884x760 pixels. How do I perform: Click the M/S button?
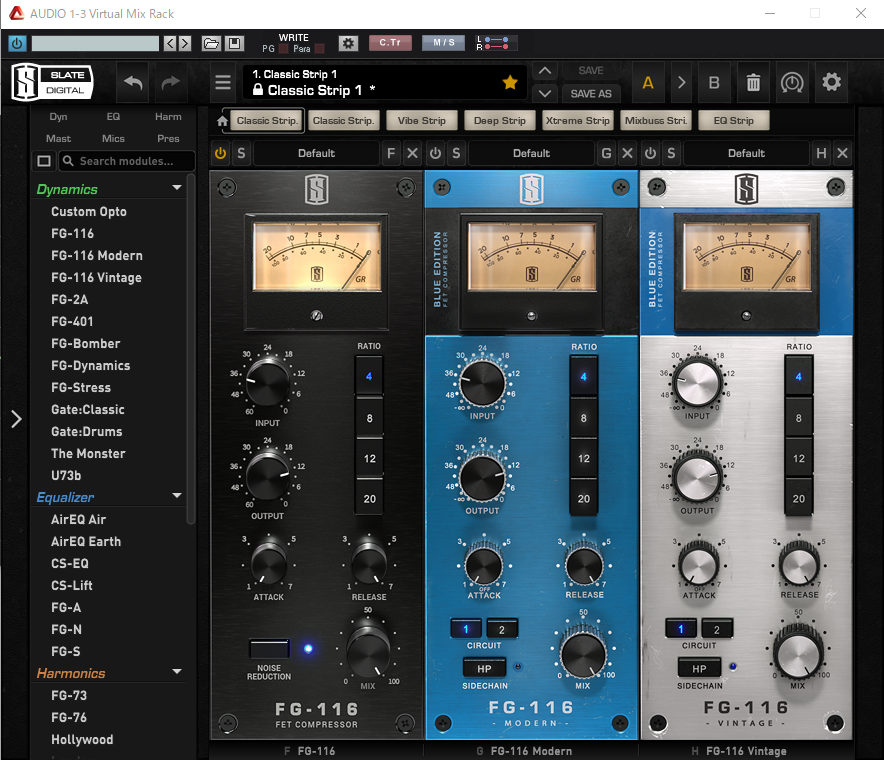pos(444,43)
